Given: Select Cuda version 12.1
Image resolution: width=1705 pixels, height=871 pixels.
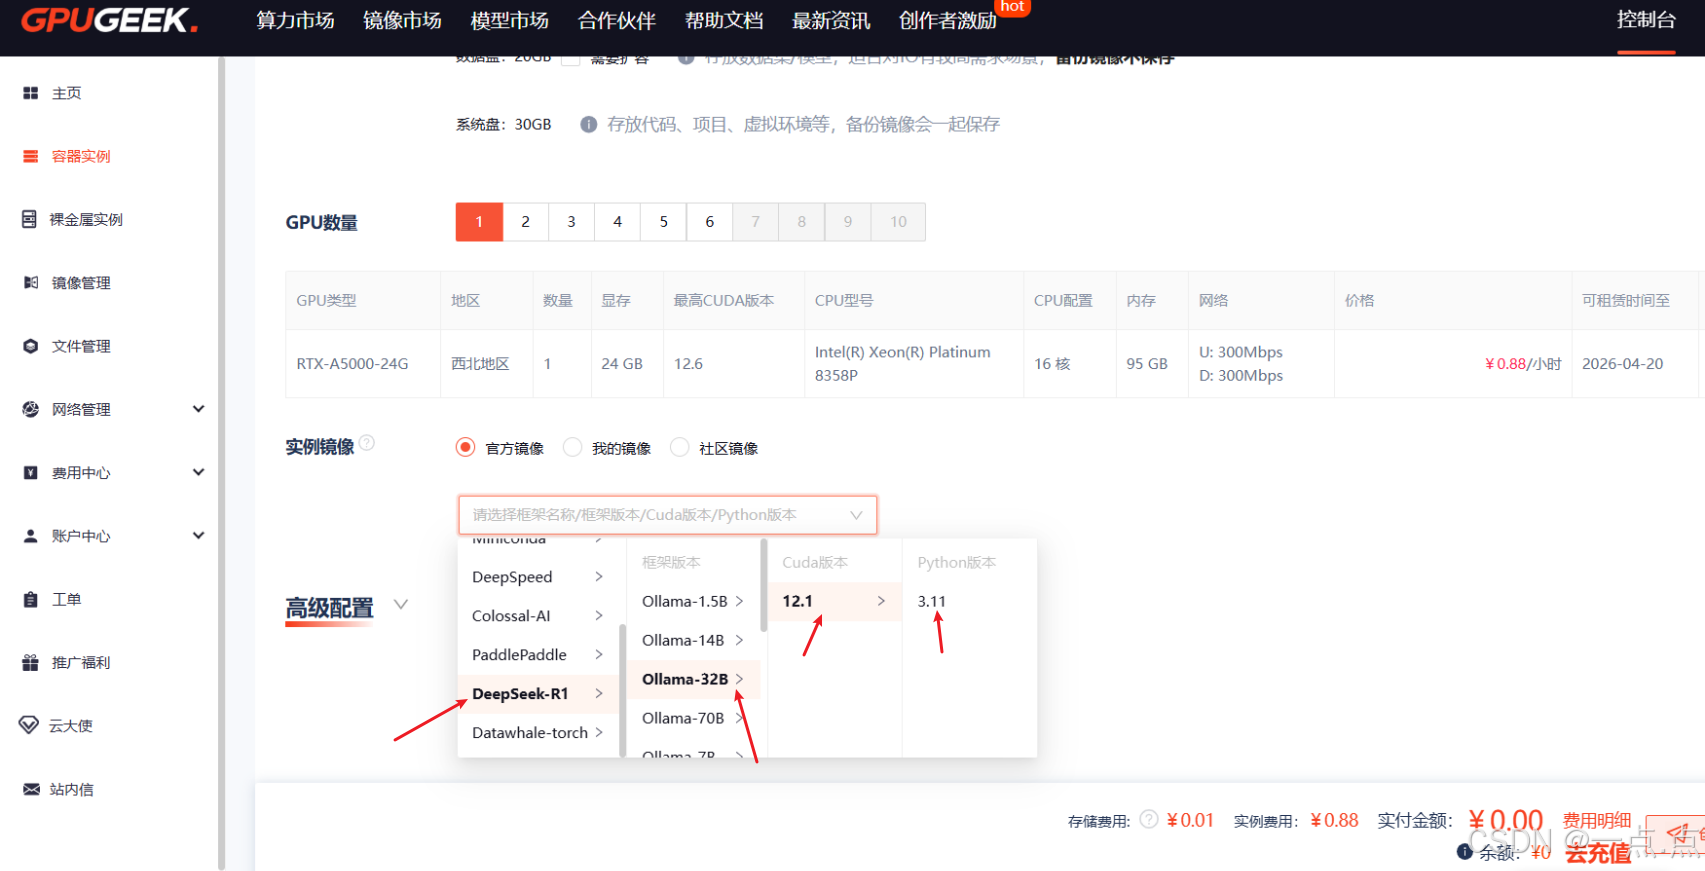Looking at the screenshot, I should coord(834,601).
